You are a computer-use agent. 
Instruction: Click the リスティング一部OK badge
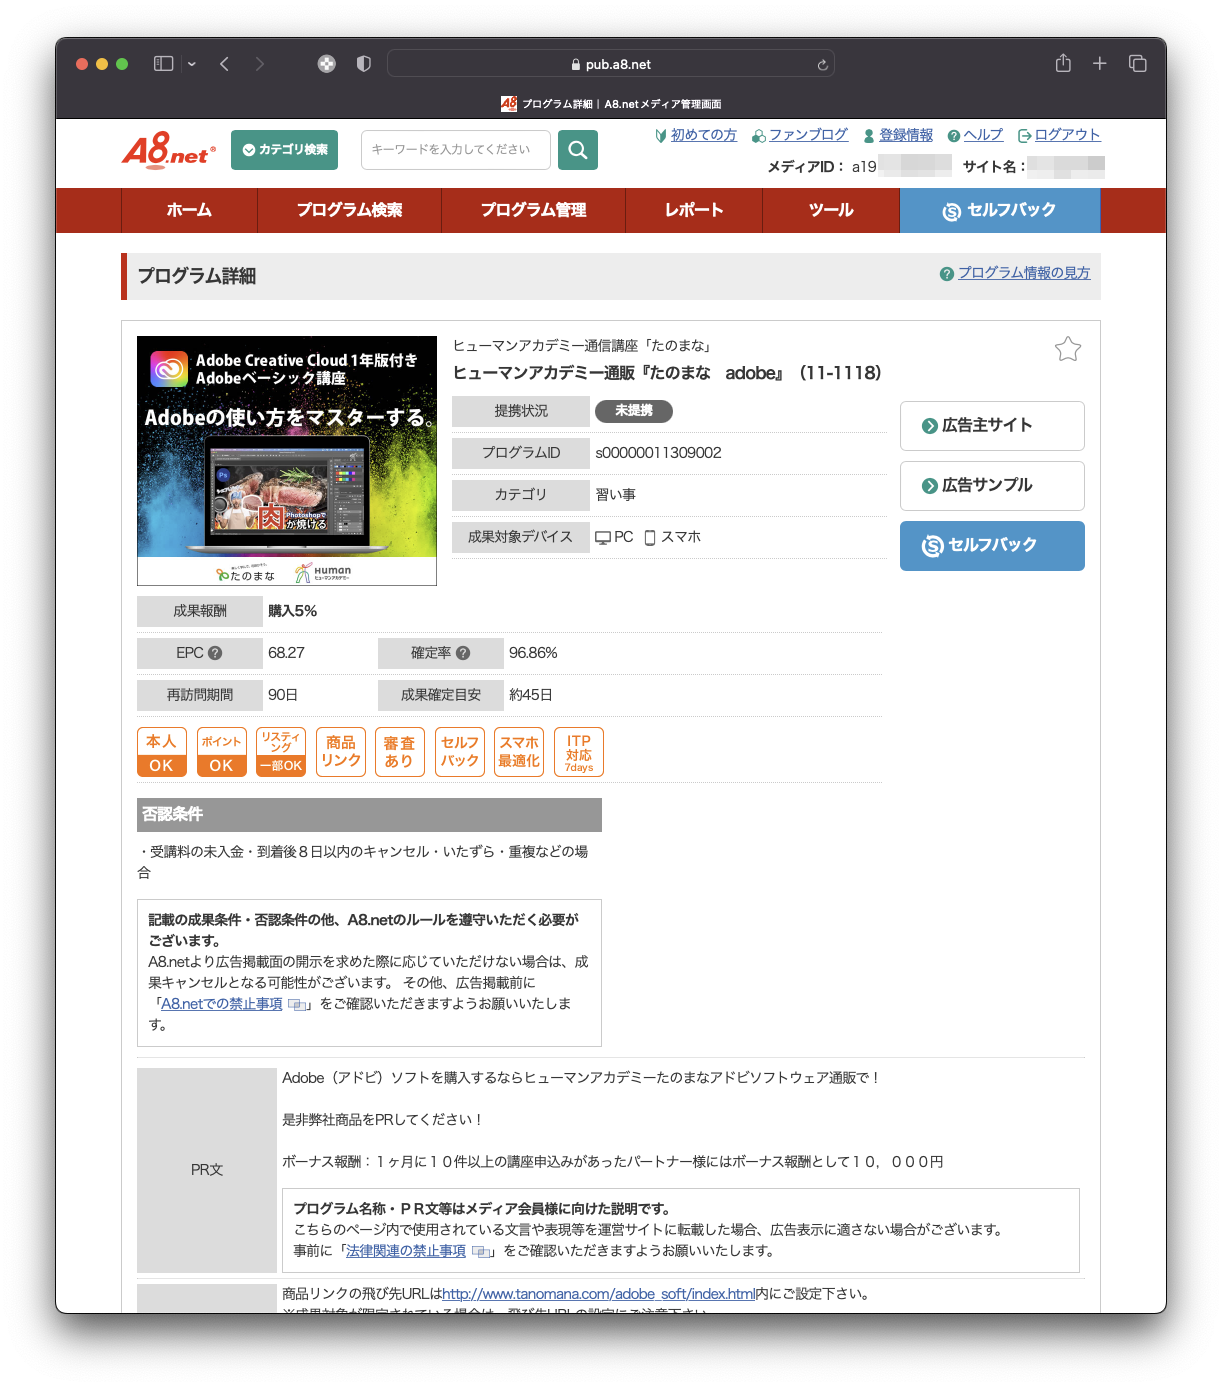281,752
